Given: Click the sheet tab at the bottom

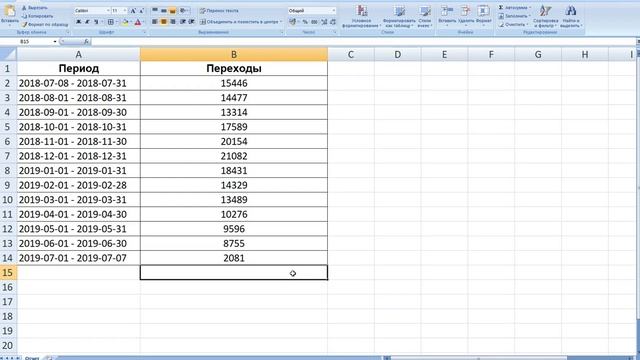Looking at the screenshot, I should point(32,358).
